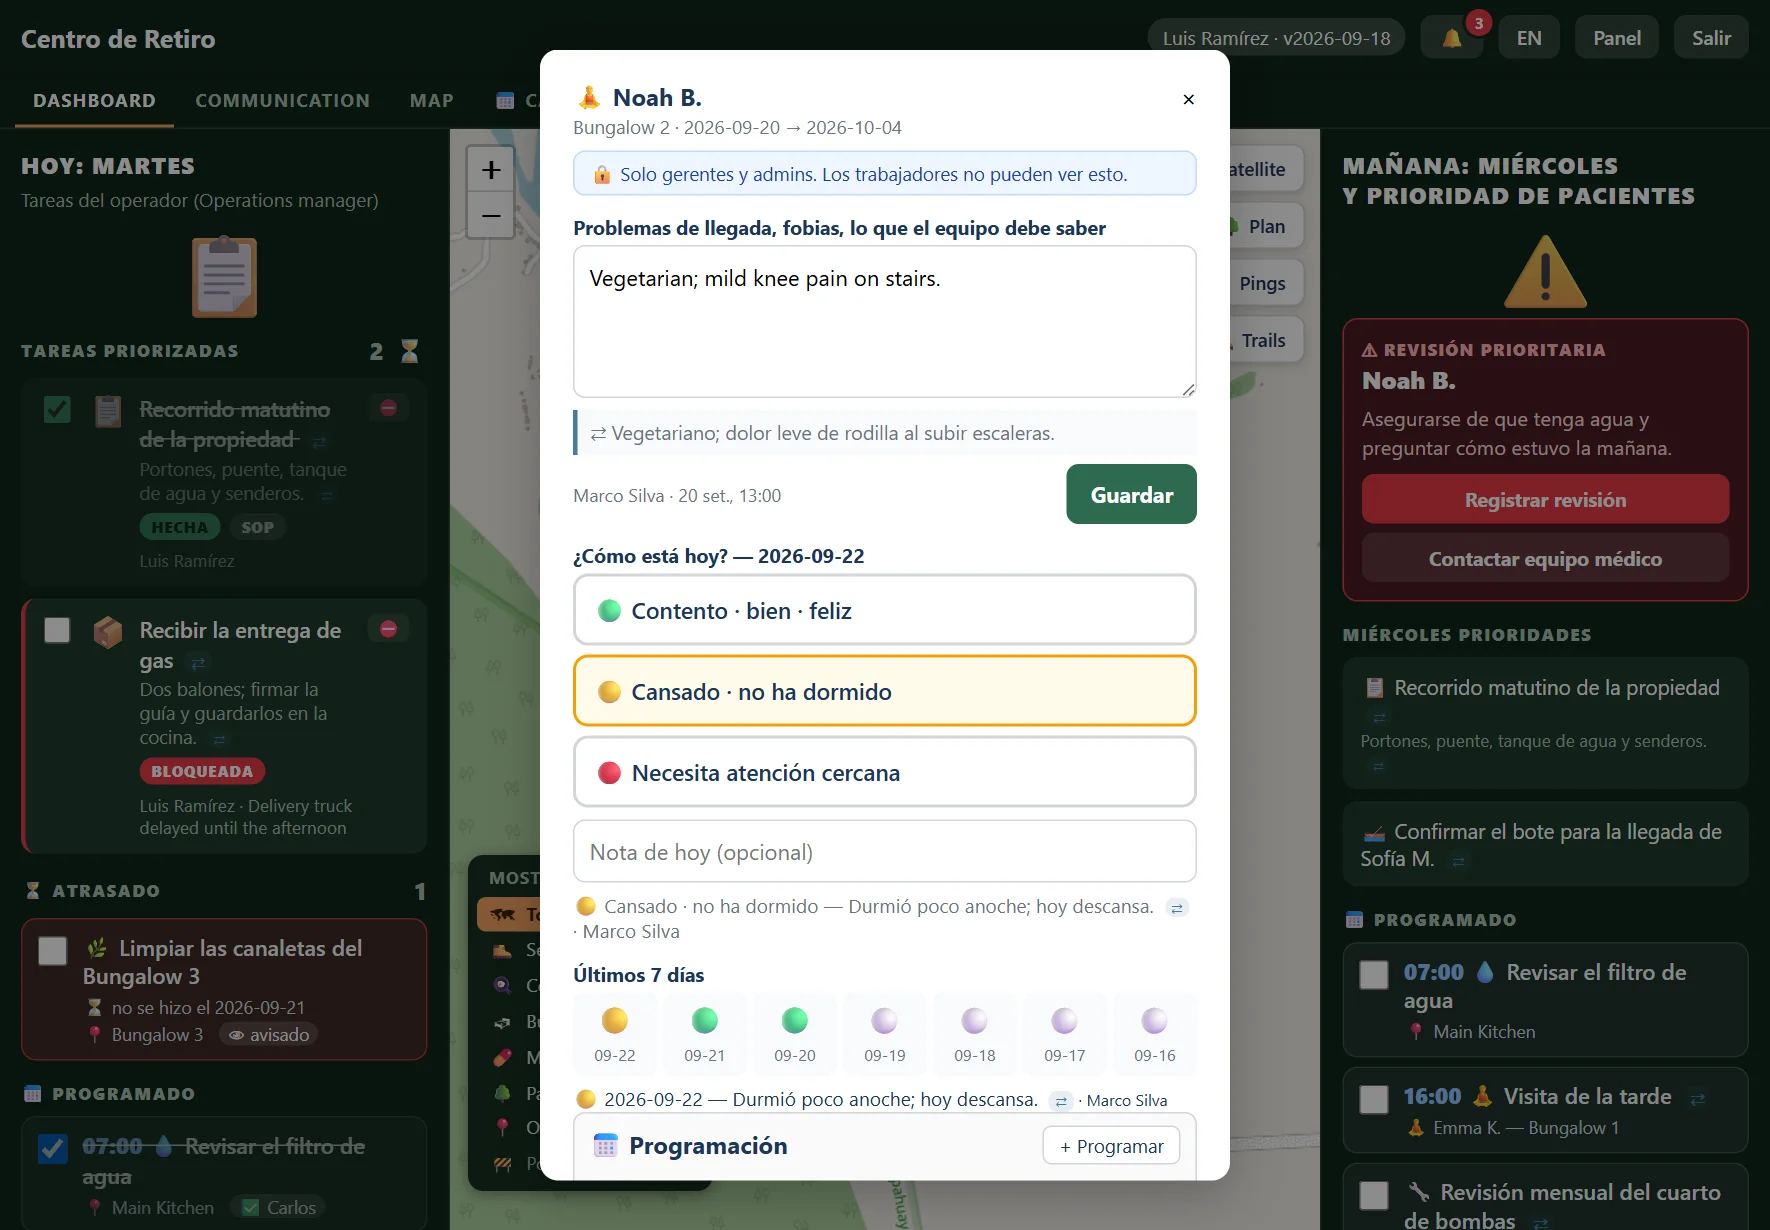Click translate icon after Durmió poco anoche status
The image size is (1770, 1230).
point(1177,908)
